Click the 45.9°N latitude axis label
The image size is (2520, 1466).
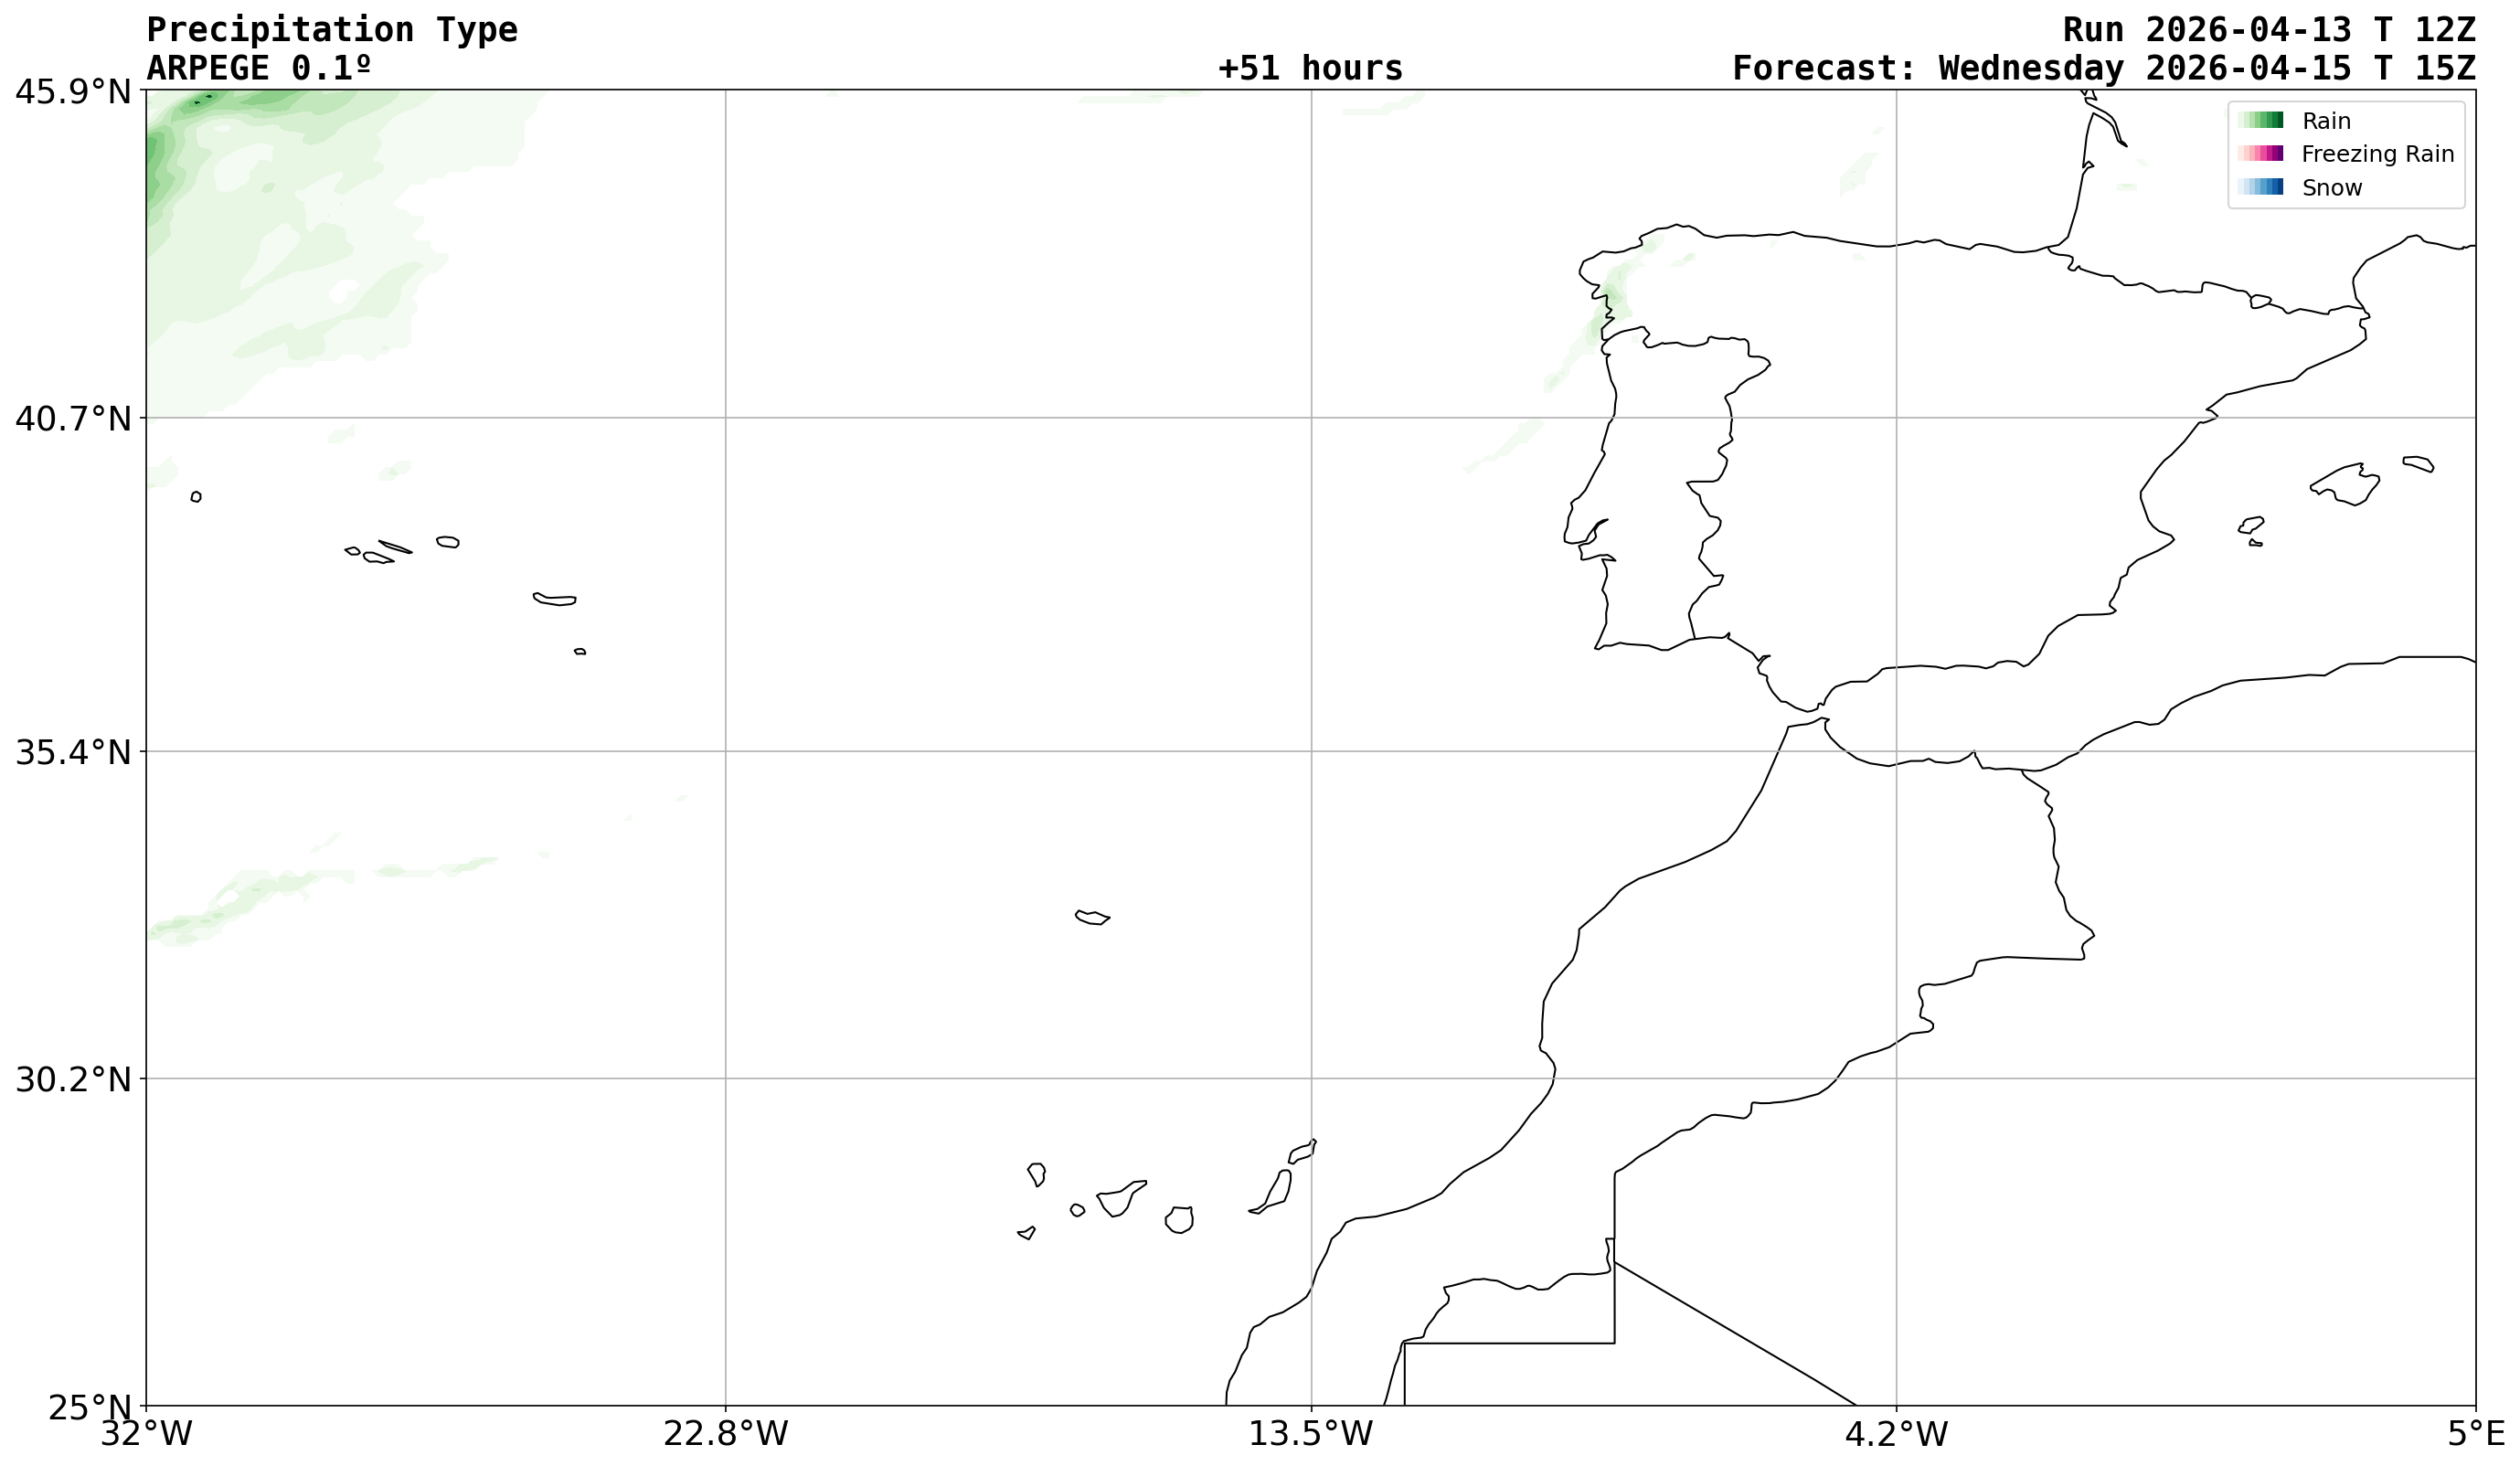click(x=72, y=92)
